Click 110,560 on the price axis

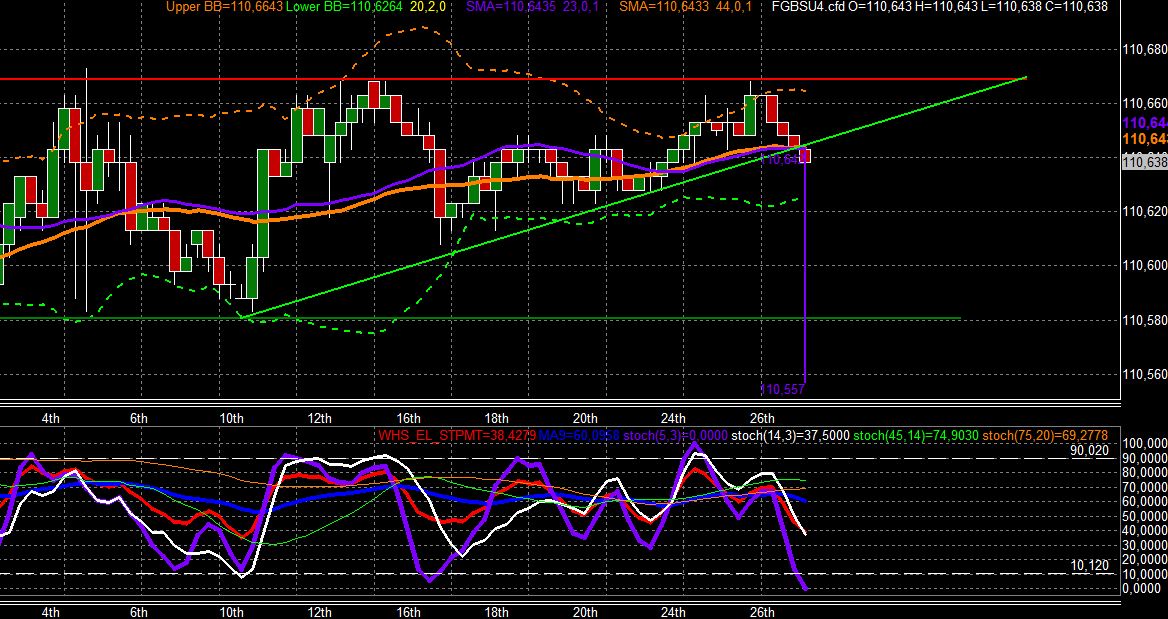(1144, 375)
